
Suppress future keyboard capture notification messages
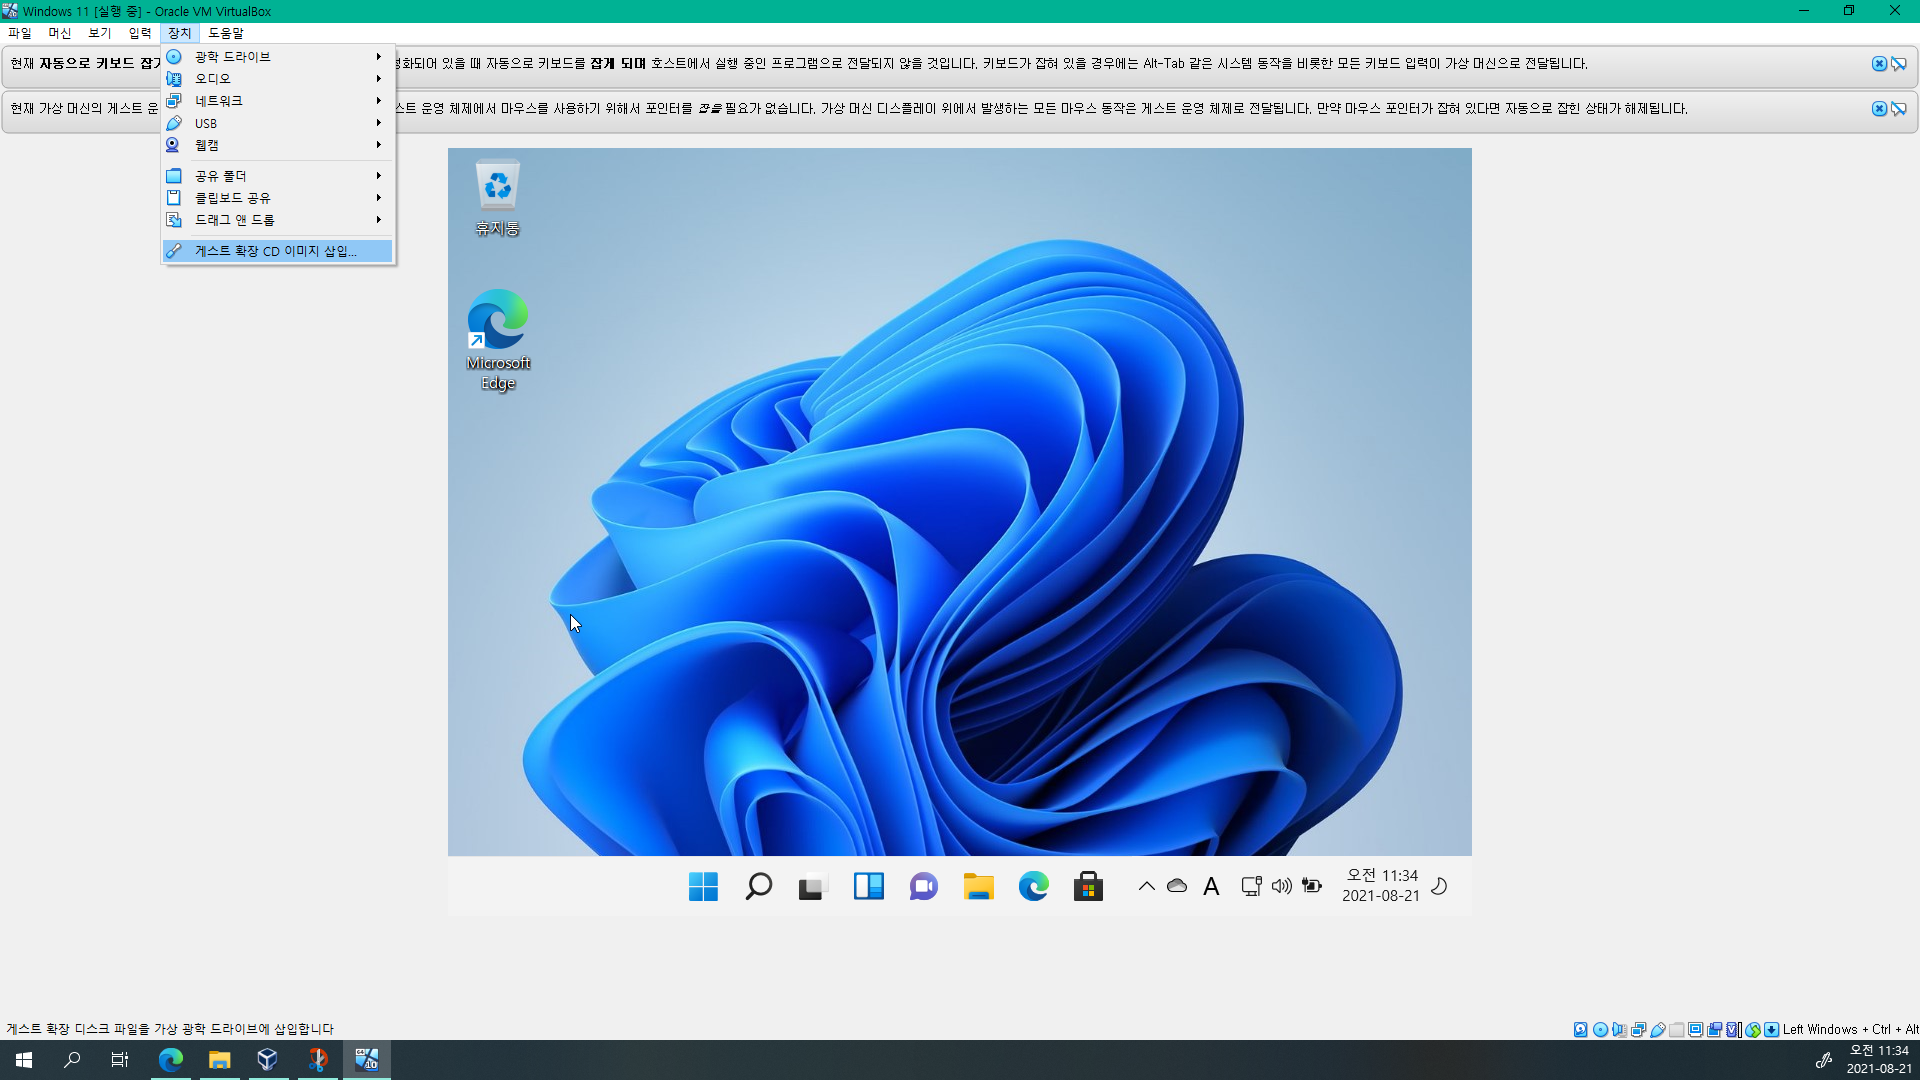pyautogui.click(x=1898, y=64)
